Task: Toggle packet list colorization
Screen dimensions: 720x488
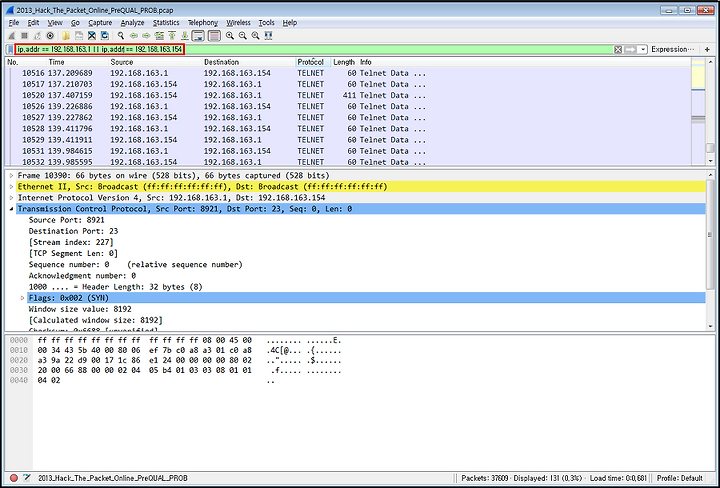Action: tap(214, 36)
